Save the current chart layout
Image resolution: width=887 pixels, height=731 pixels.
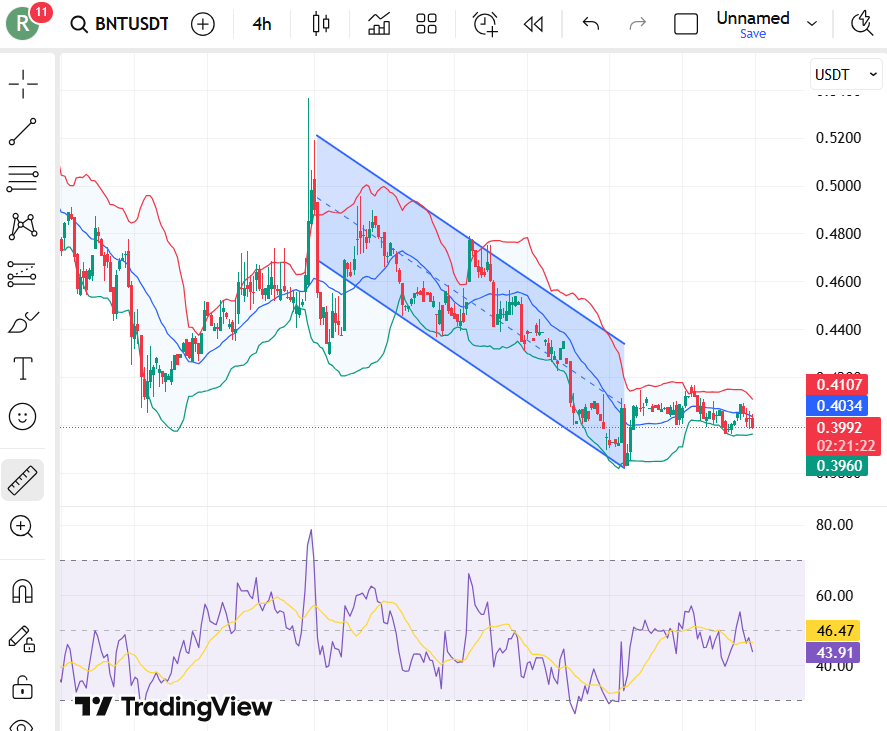[x=752, y=33]
